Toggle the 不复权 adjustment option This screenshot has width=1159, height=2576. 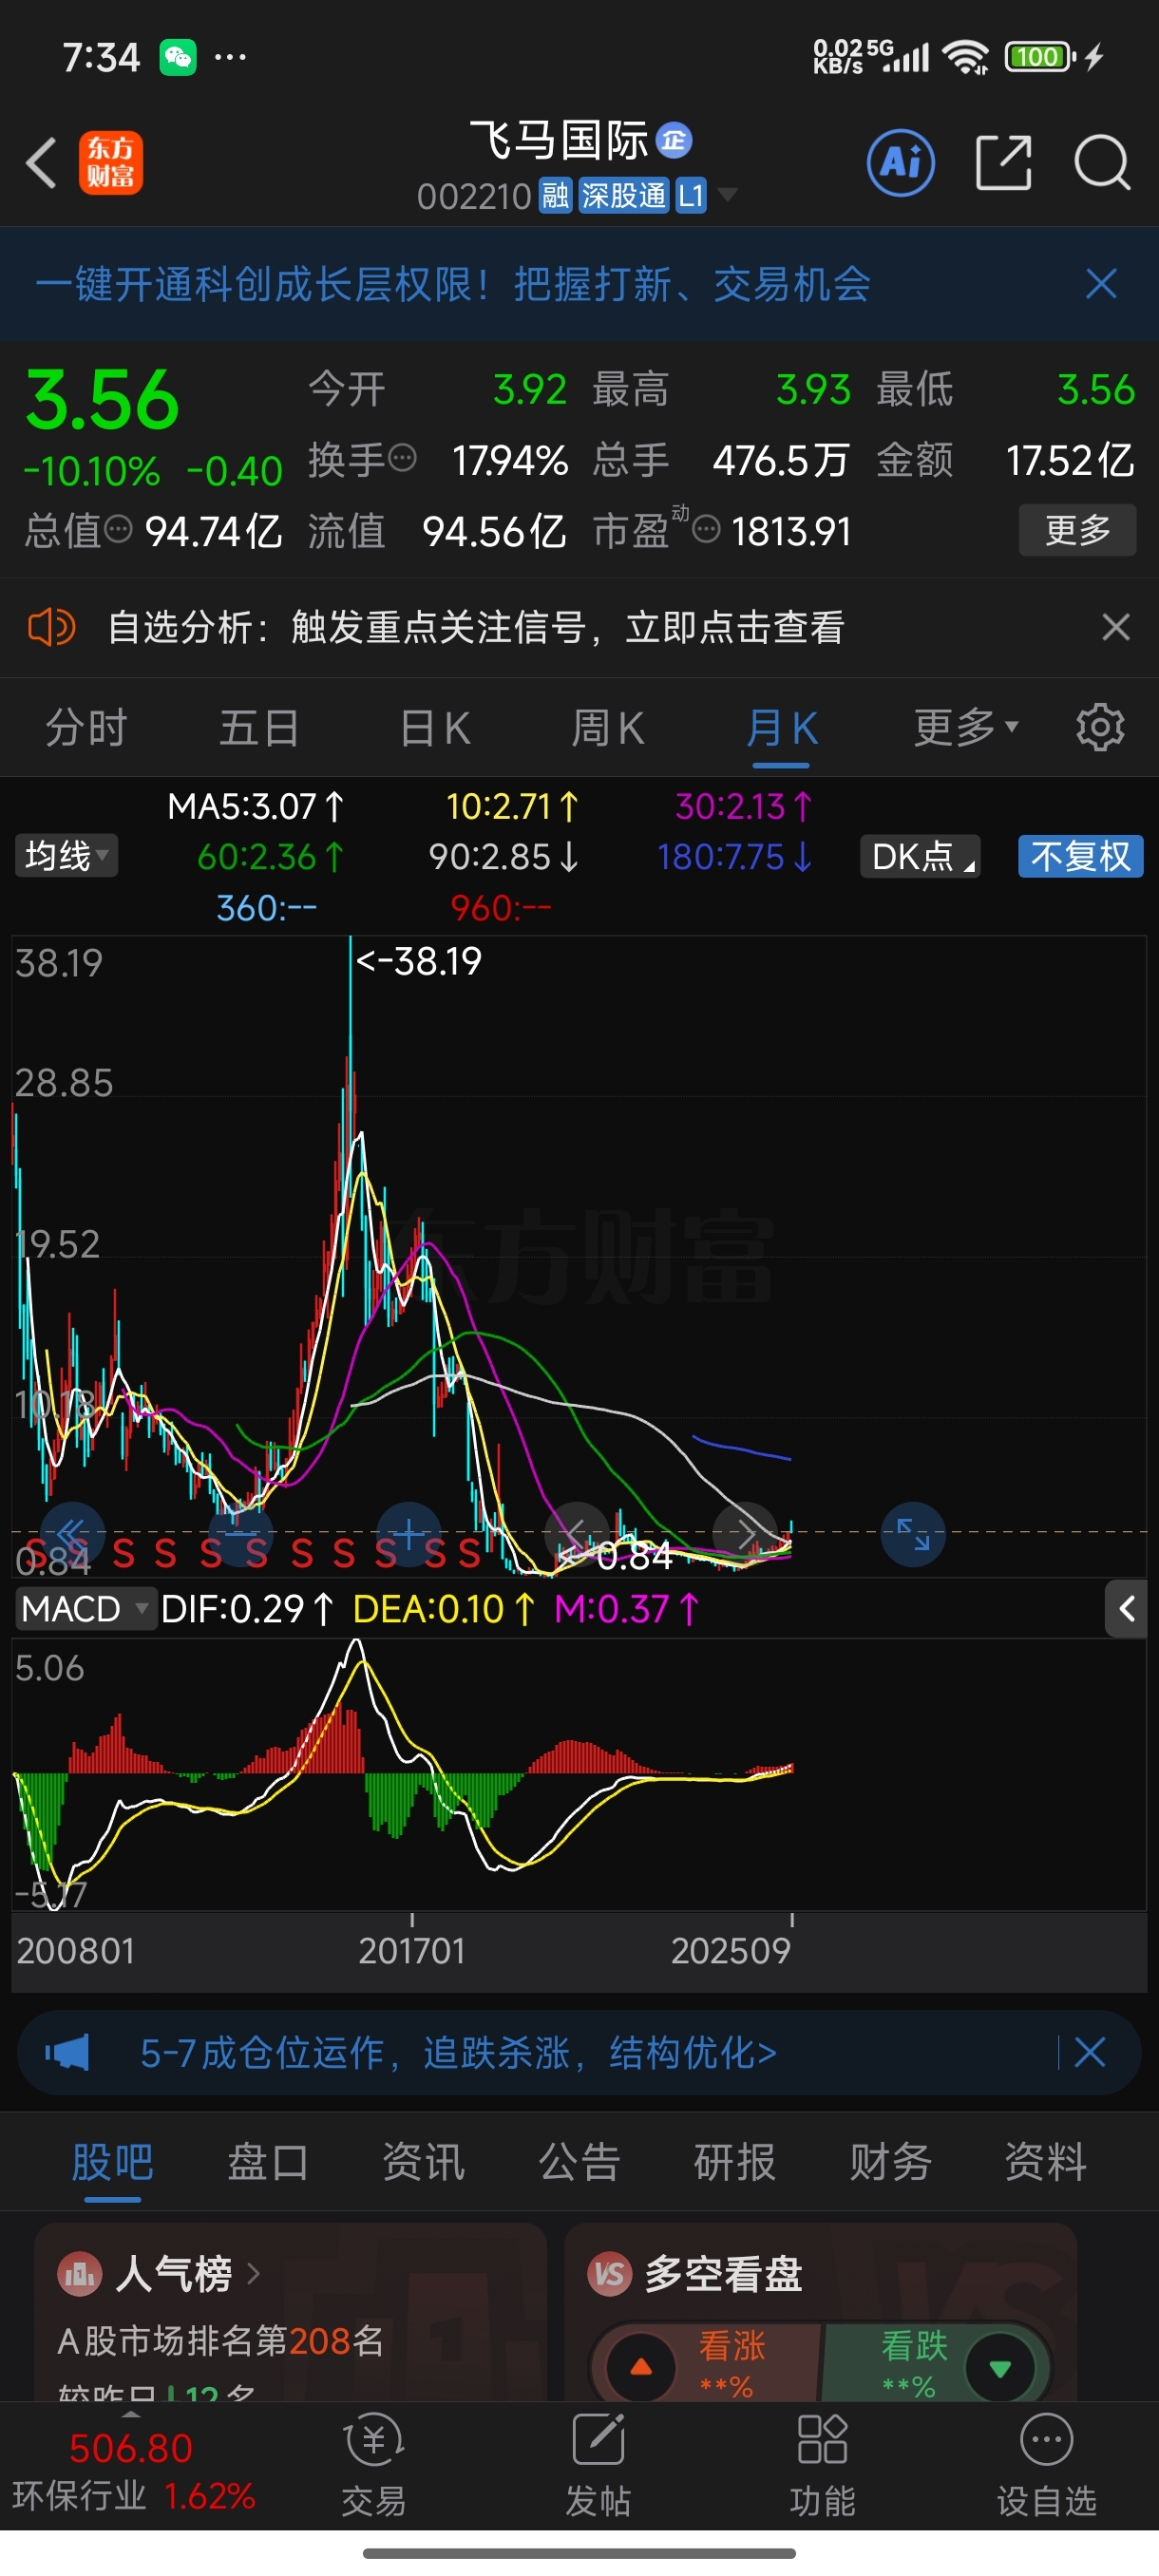coord(1081,856)
